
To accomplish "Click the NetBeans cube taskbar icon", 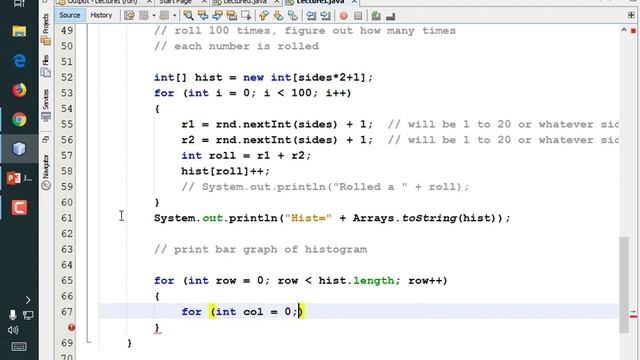I will [19, 149].
